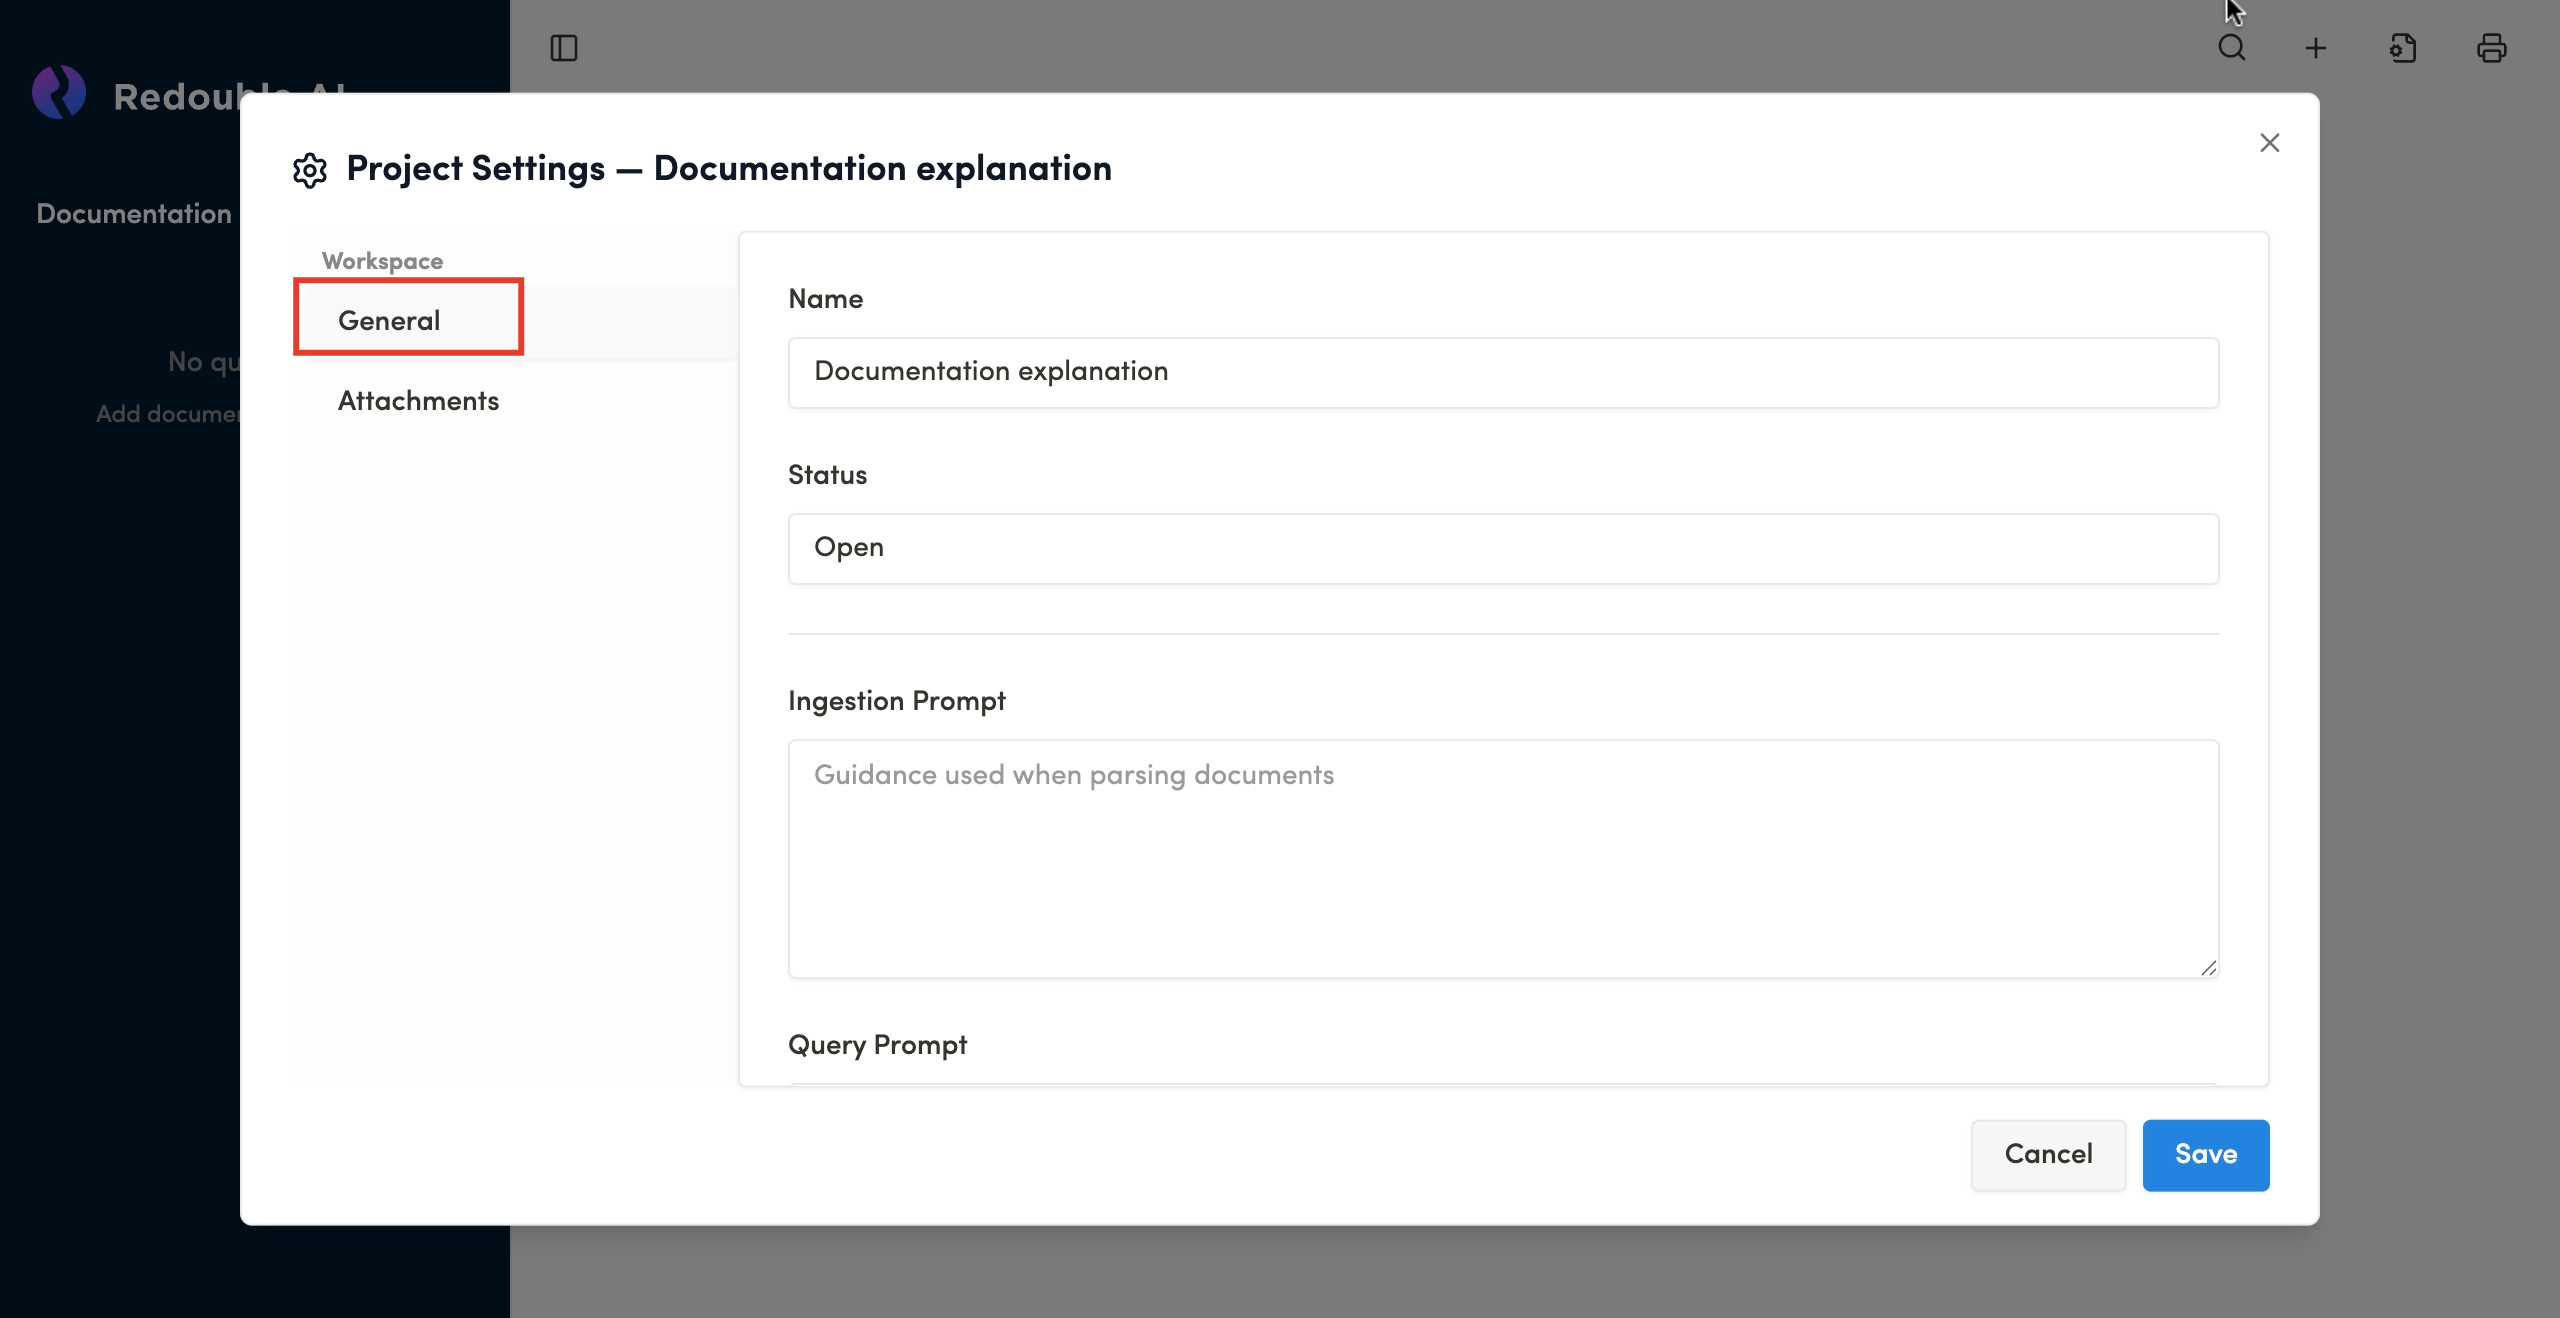Click the Name input field

[x=1503, y=372]
